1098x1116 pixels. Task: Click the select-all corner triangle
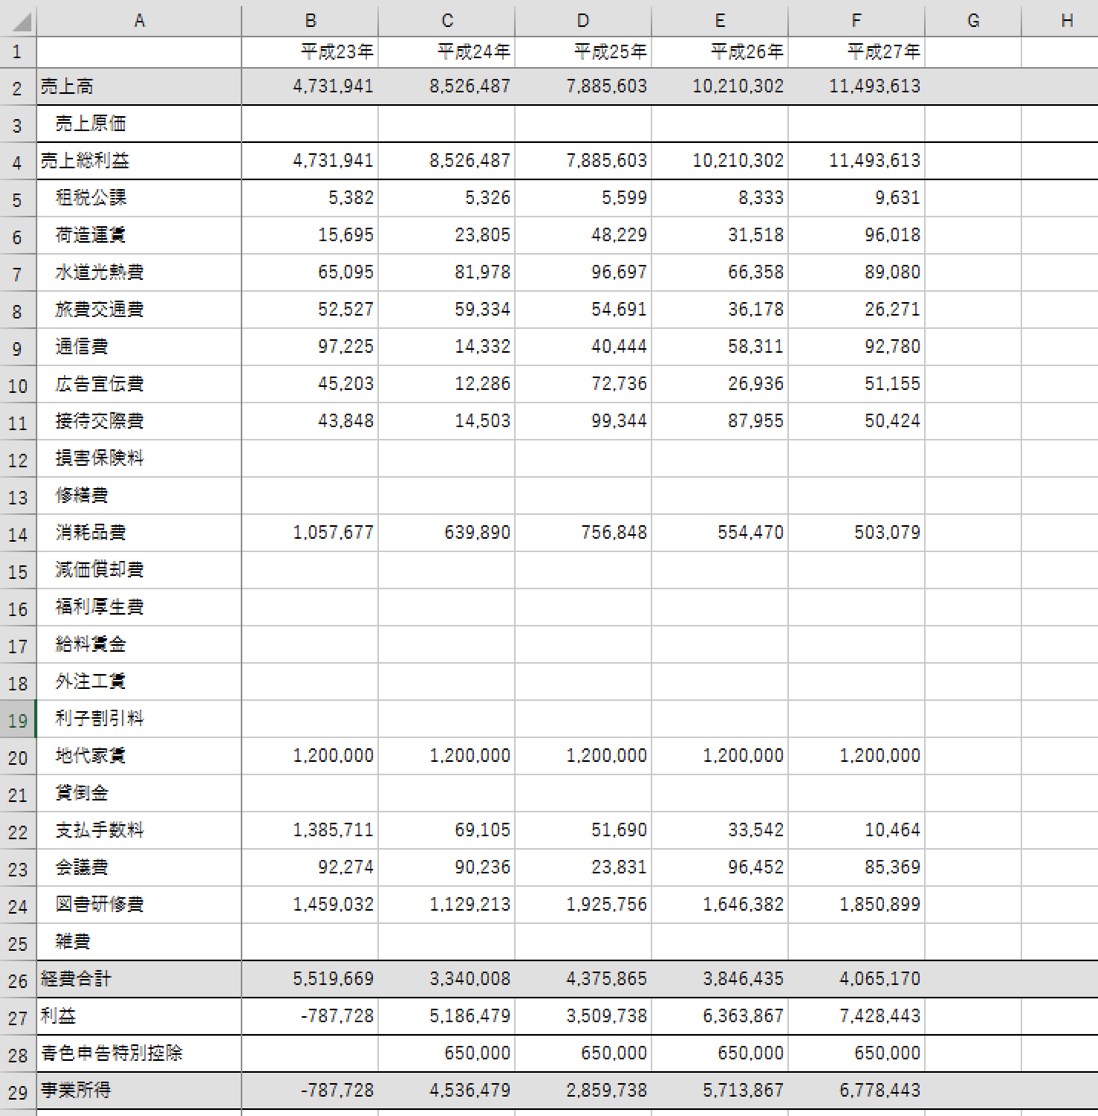click(19, 21)
